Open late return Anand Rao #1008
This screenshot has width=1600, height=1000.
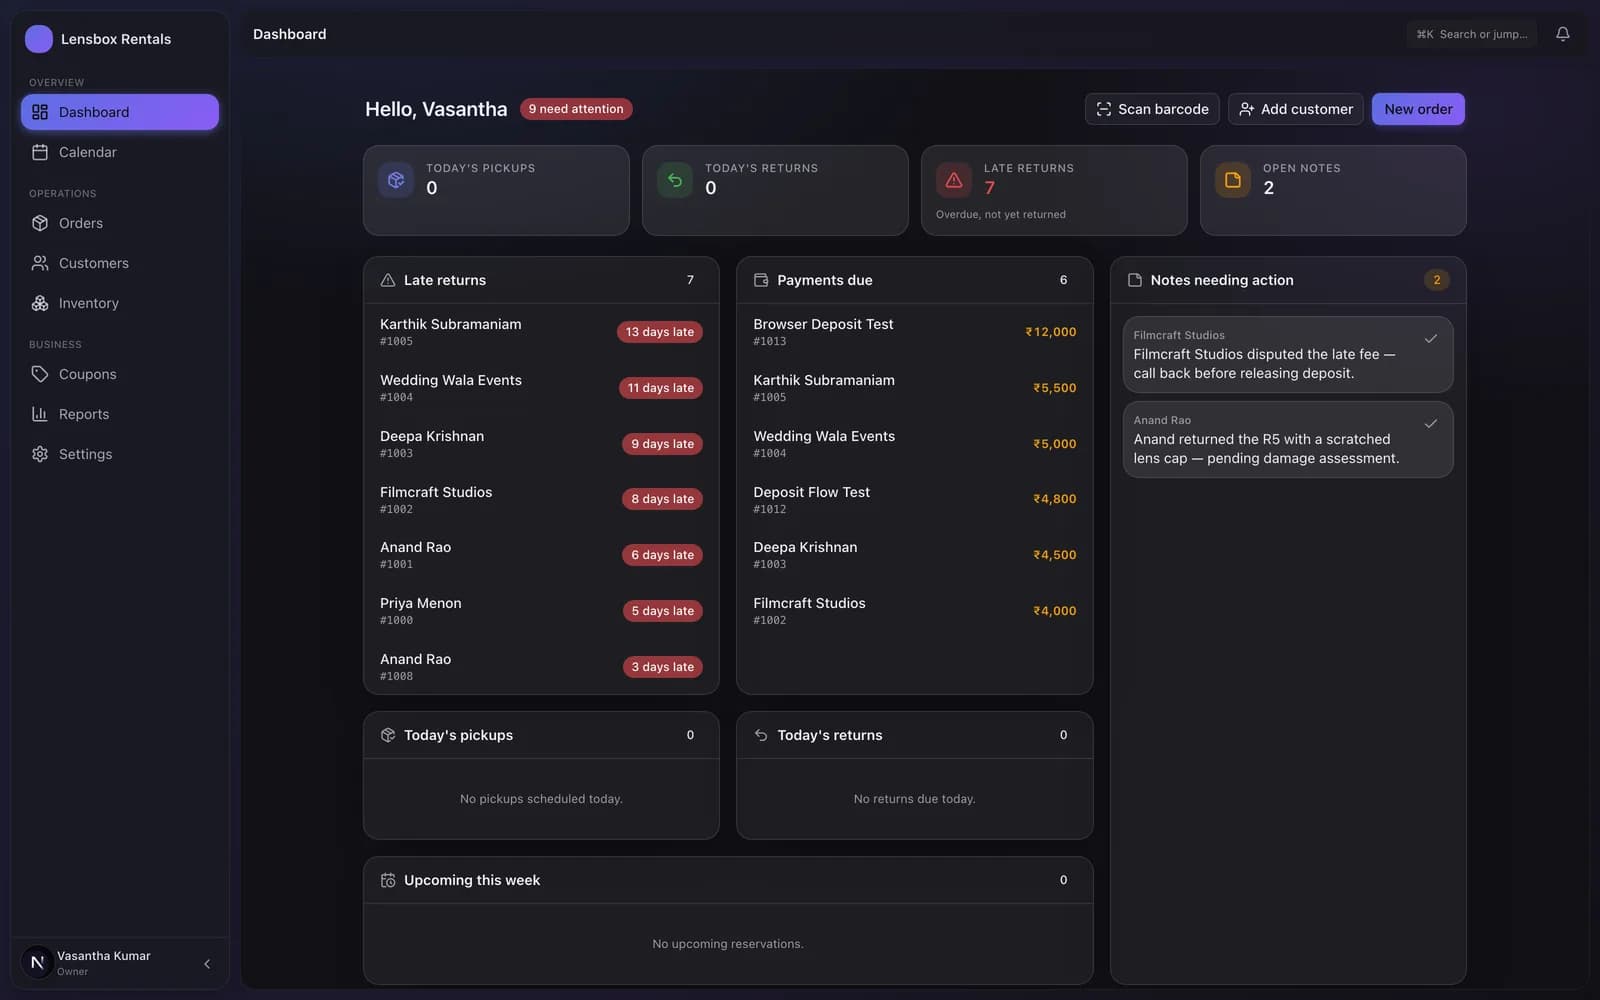point(541,667)
